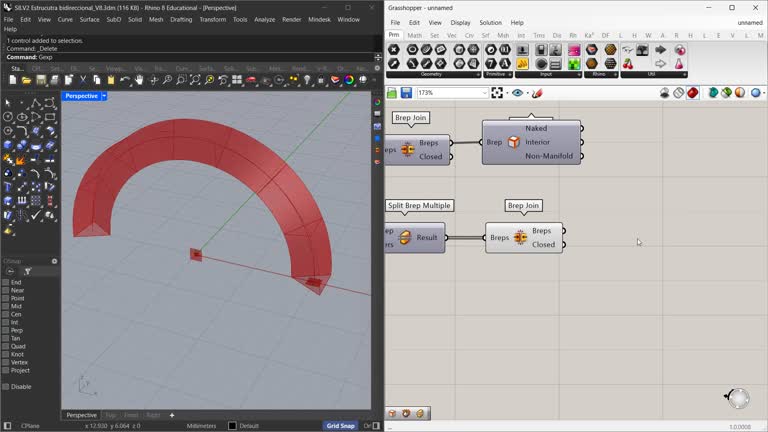
Task: Expand the Geometry panel in Grasshopper ribbon
Action: tap(477, 74)
